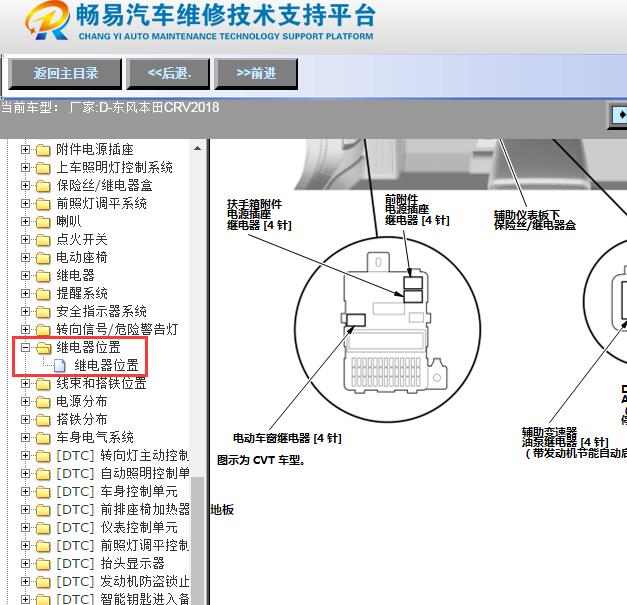Expand the 喇叭 tree node
Image resolution: width=627 pixels, height=605 pixels.
25,221
